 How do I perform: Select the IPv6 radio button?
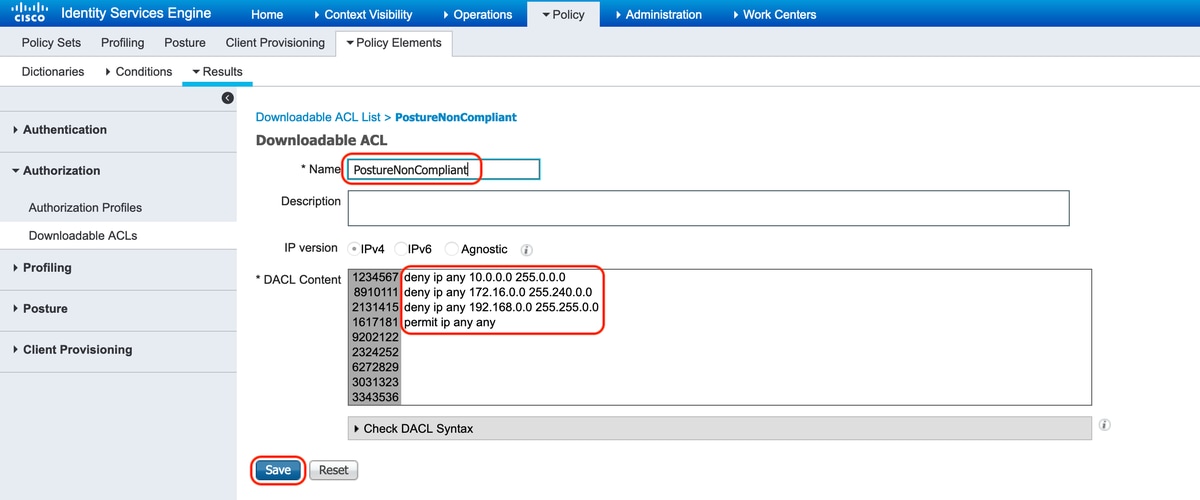[401, 249]
